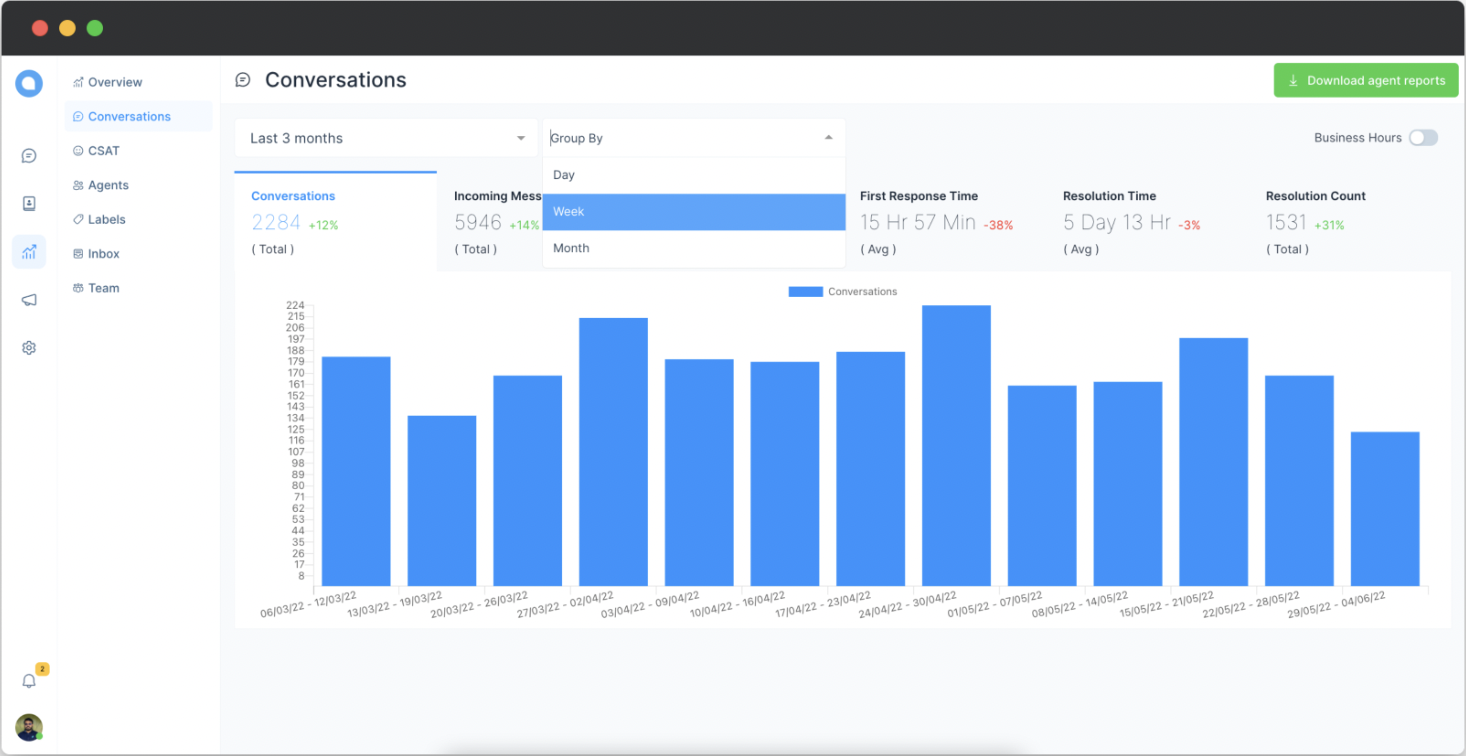Image resolution: width=1466 pixels, height=756 pixels.
Task: Select the Resolution Time metric
Action: 1147,221
